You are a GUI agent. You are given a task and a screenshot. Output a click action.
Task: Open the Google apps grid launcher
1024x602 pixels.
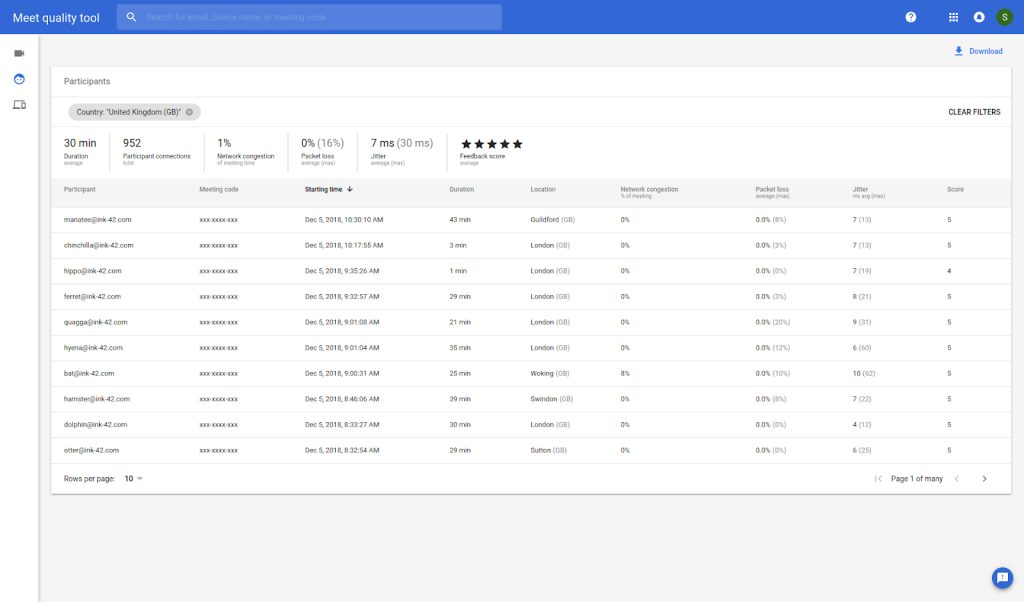pyautogui.click(x=953, y=17)
